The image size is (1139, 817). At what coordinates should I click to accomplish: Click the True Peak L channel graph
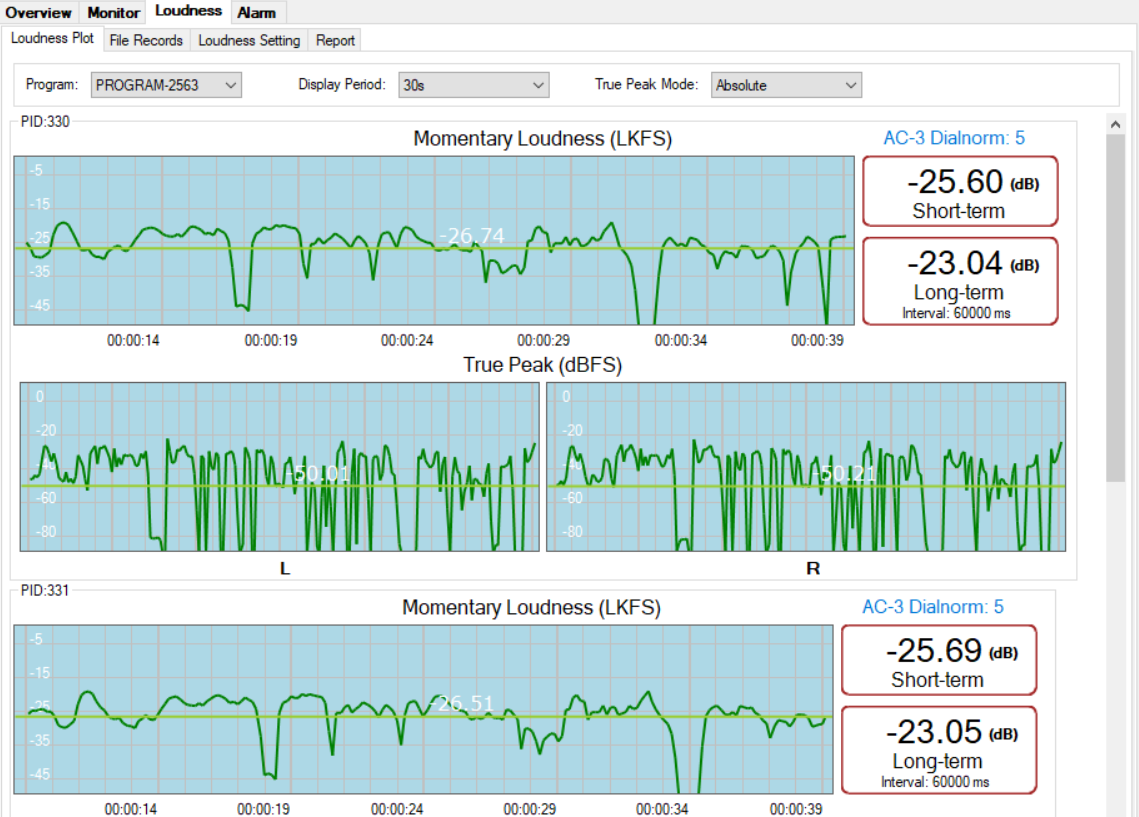click(x=279, y=466)
